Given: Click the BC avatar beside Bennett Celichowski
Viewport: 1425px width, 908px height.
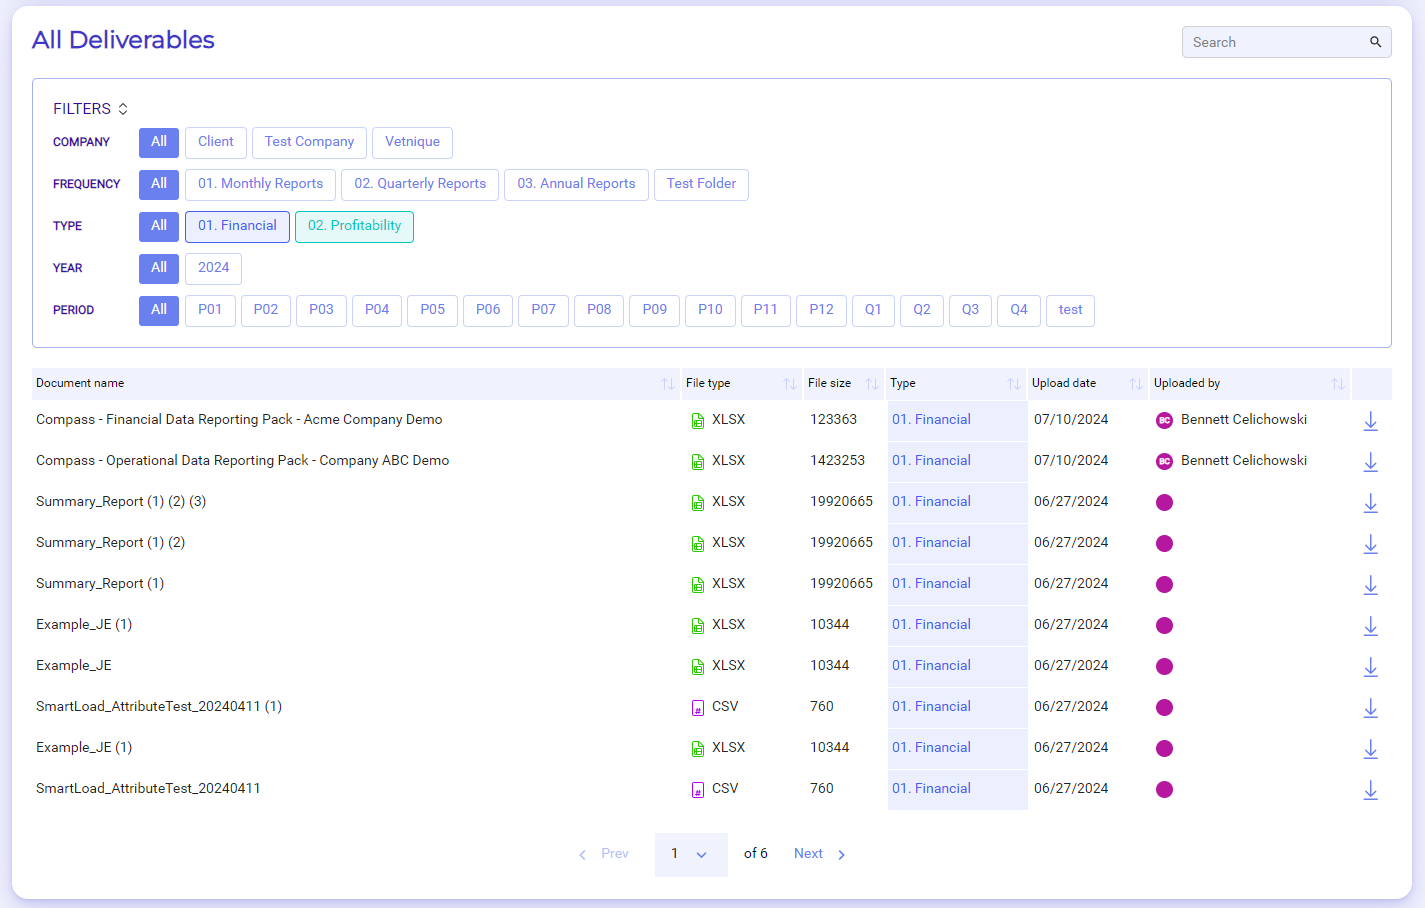Looking at the screenshot, I should coord(1164,420).
